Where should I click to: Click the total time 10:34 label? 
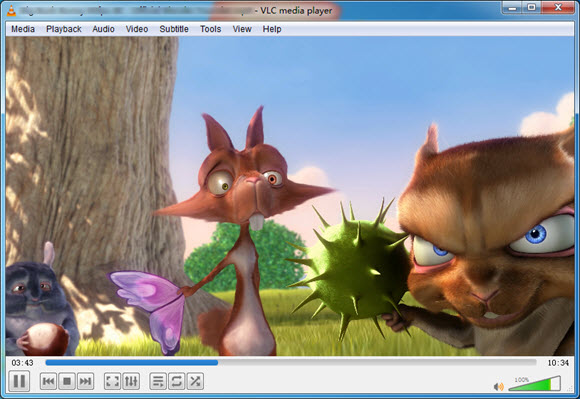(x=558, y=363)
